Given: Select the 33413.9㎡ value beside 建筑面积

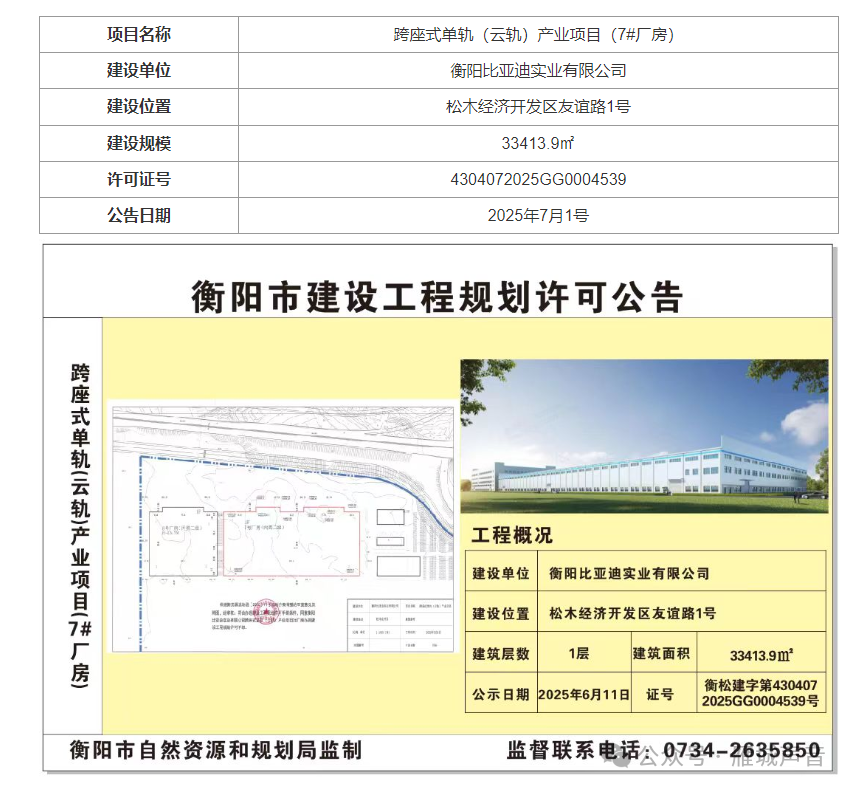Looking at the screenshot, I should click(761, 655).
